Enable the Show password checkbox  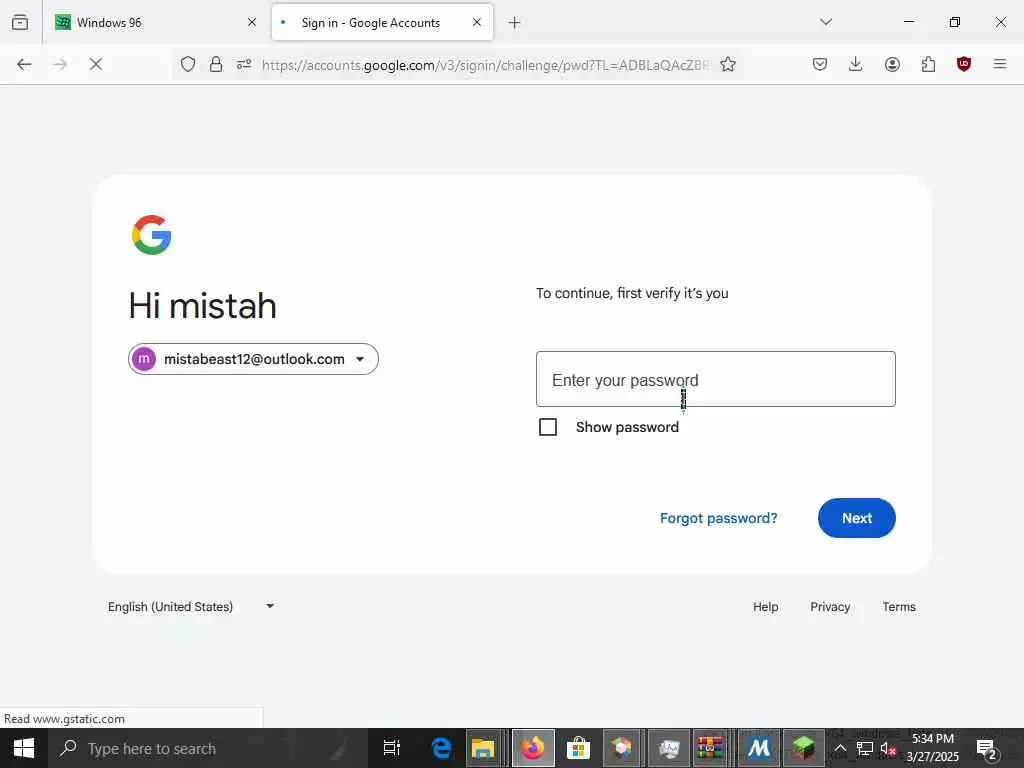tap(548, 427)
